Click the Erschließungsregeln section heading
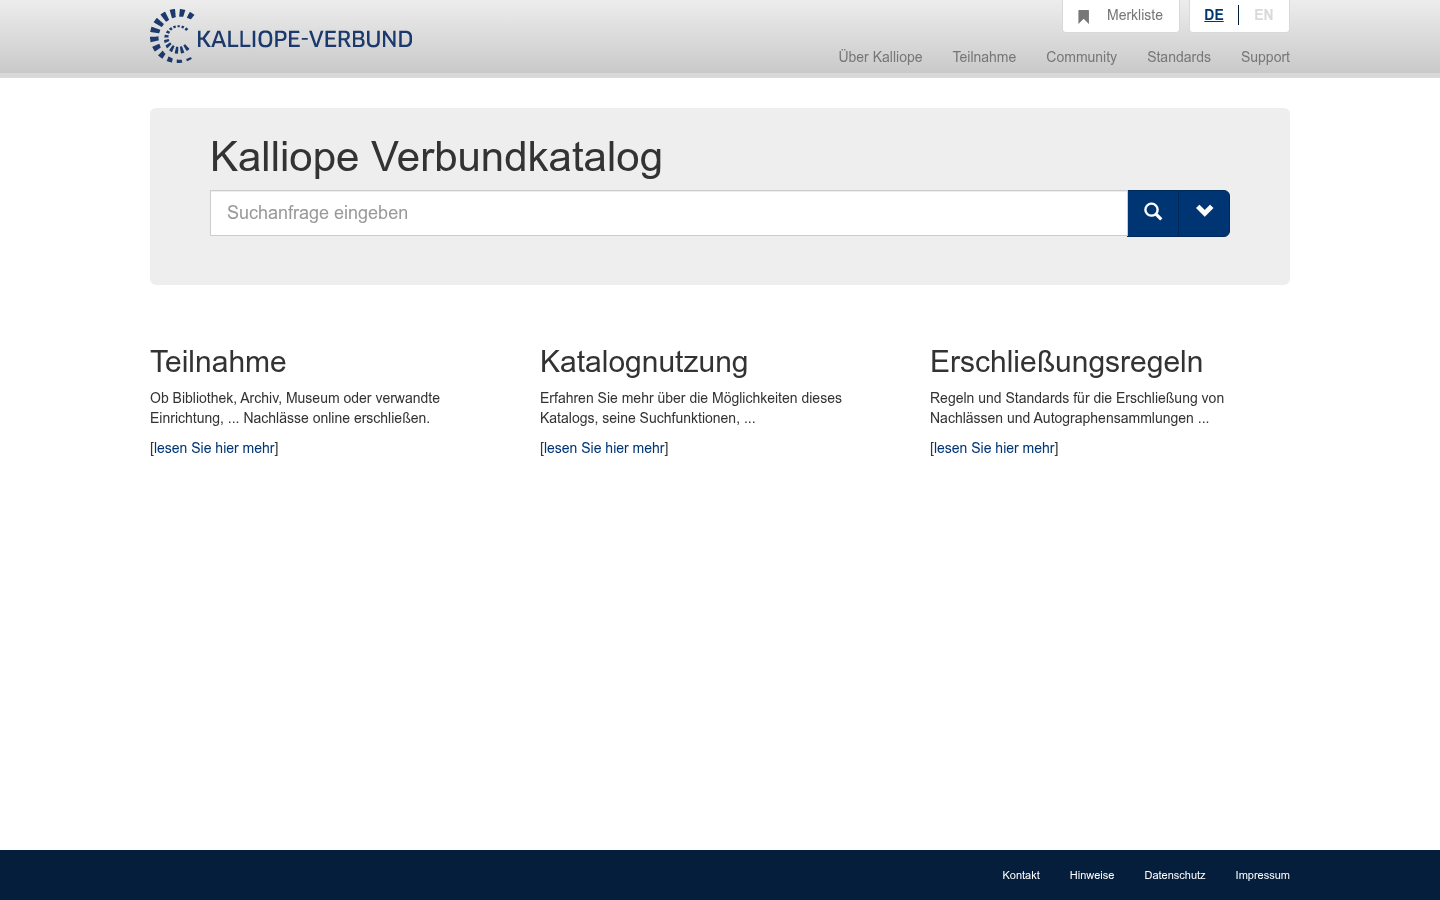 [1066, 362]
